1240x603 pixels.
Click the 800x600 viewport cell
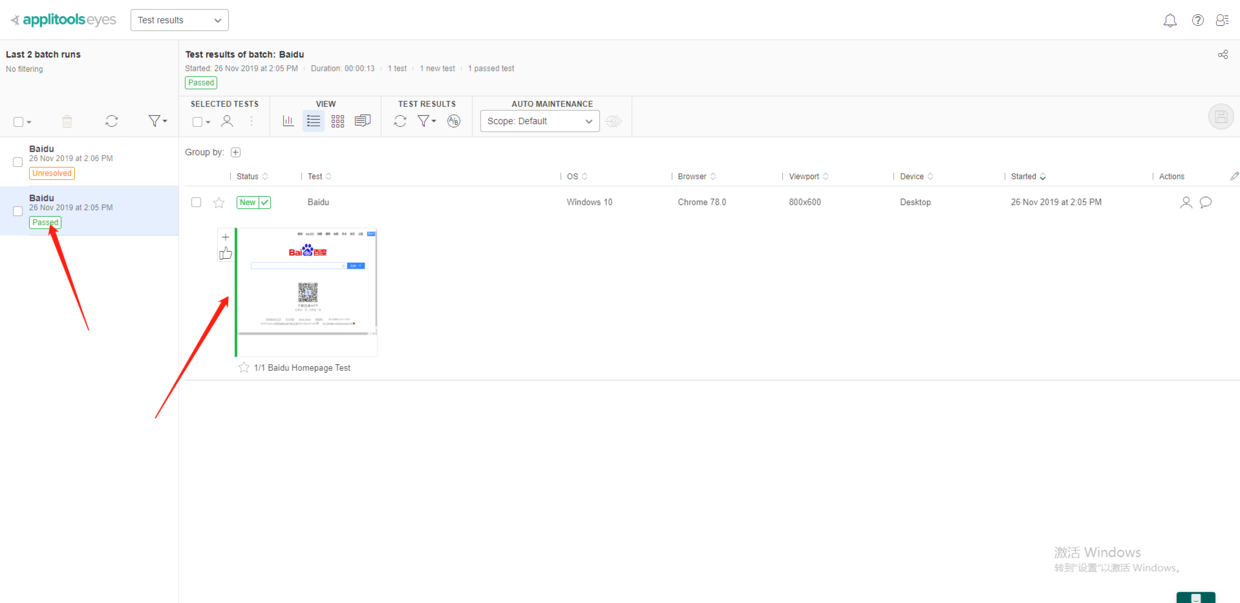[x=805, y=202]
